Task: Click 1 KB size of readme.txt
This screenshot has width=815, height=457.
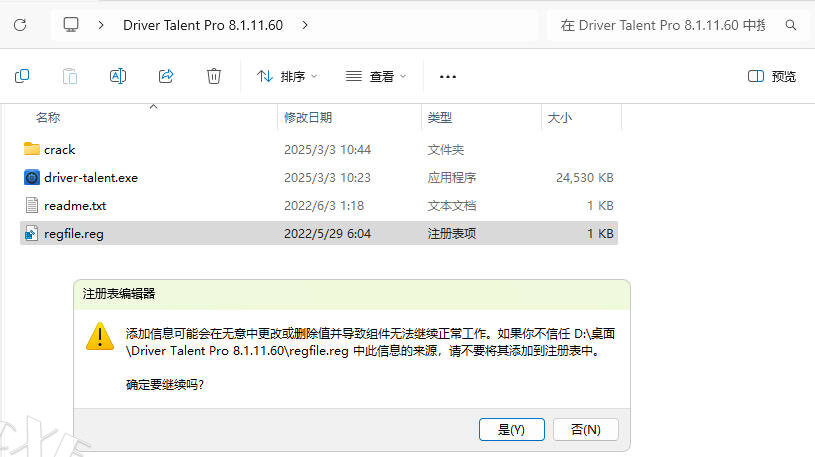Action: [600, 206]
